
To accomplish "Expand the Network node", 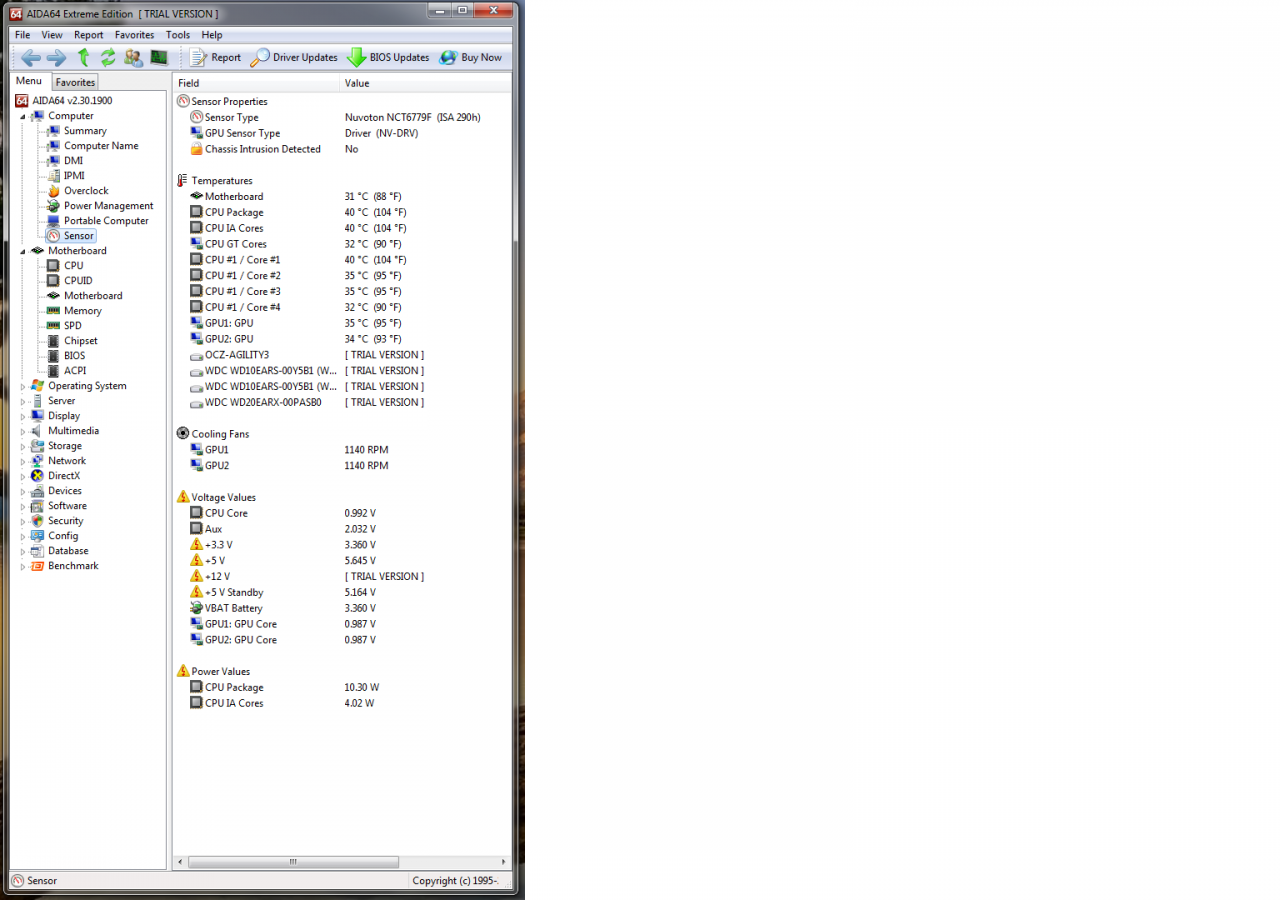I will pyautogui.click(x=23, y=461).
